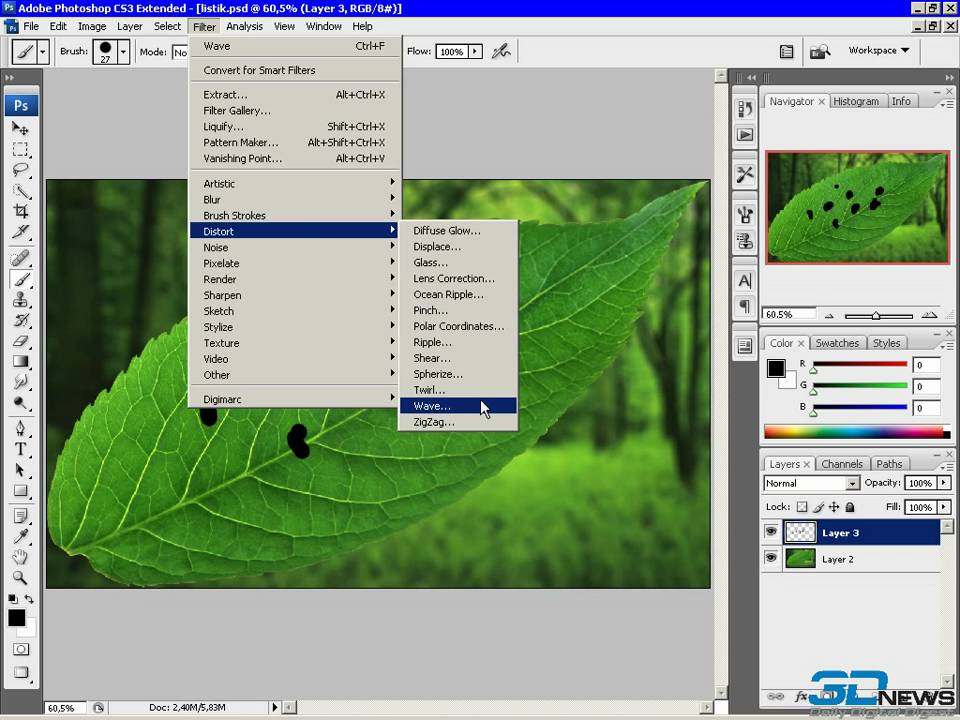Image resolution: width=960 pixels, height=720 pixels.
Task: Select the Gradient tool
Action: click(x=20, y=361)
